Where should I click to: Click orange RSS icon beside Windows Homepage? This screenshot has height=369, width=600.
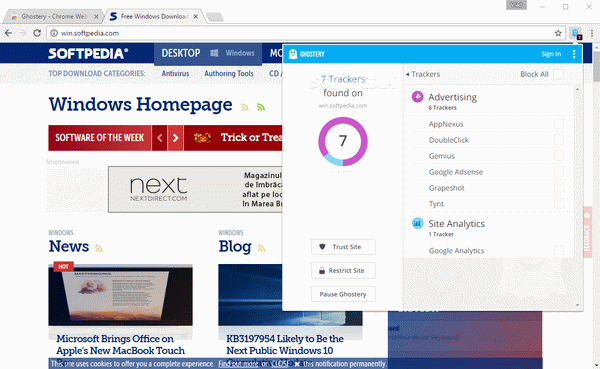245,108
